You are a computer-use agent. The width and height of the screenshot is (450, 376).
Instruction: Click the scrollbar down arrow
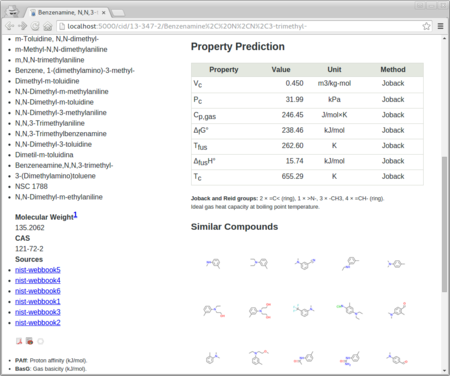tap(444, 370)
